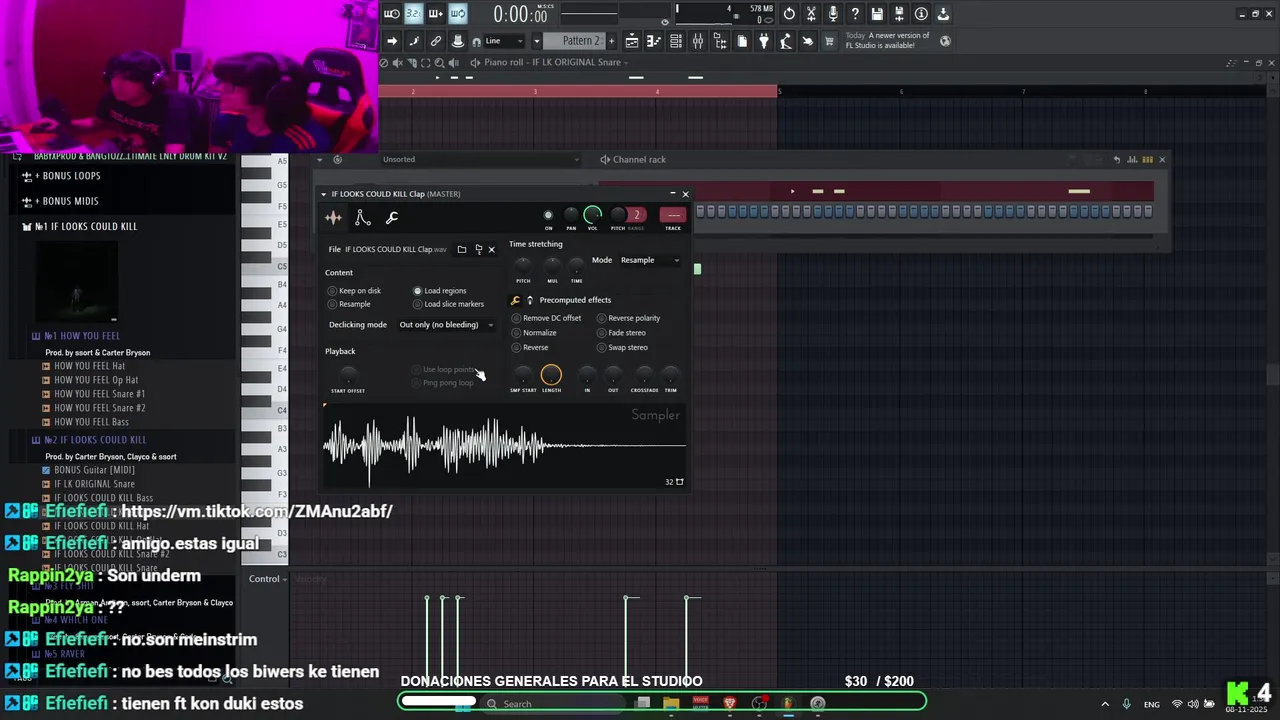Image resolution: width=1280 pixels, height=720 pixels.
Task: Open the Line snap dropdown
Action: pos(505,41)
